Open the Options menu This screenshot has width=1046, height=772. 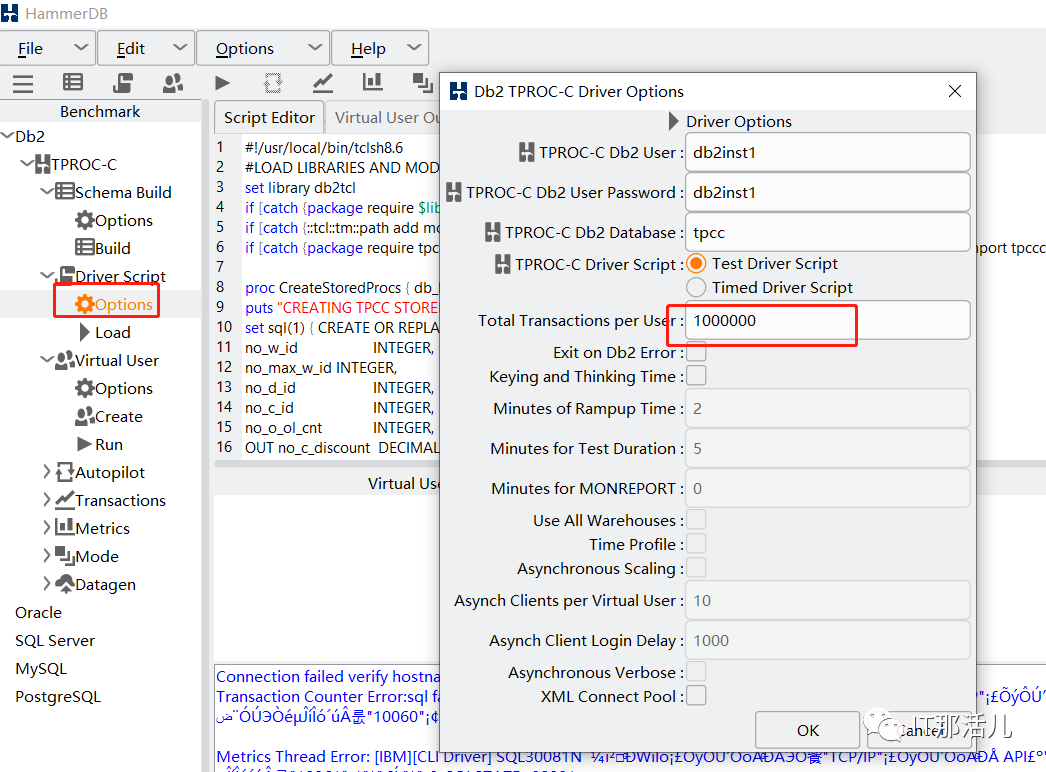(x=263, y=48)
